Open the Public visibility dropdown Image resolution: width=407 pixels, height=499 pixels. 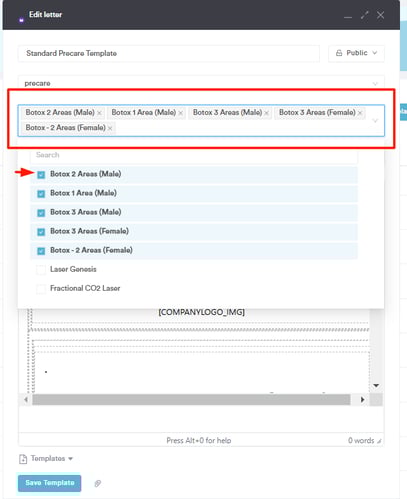(356, 53)
